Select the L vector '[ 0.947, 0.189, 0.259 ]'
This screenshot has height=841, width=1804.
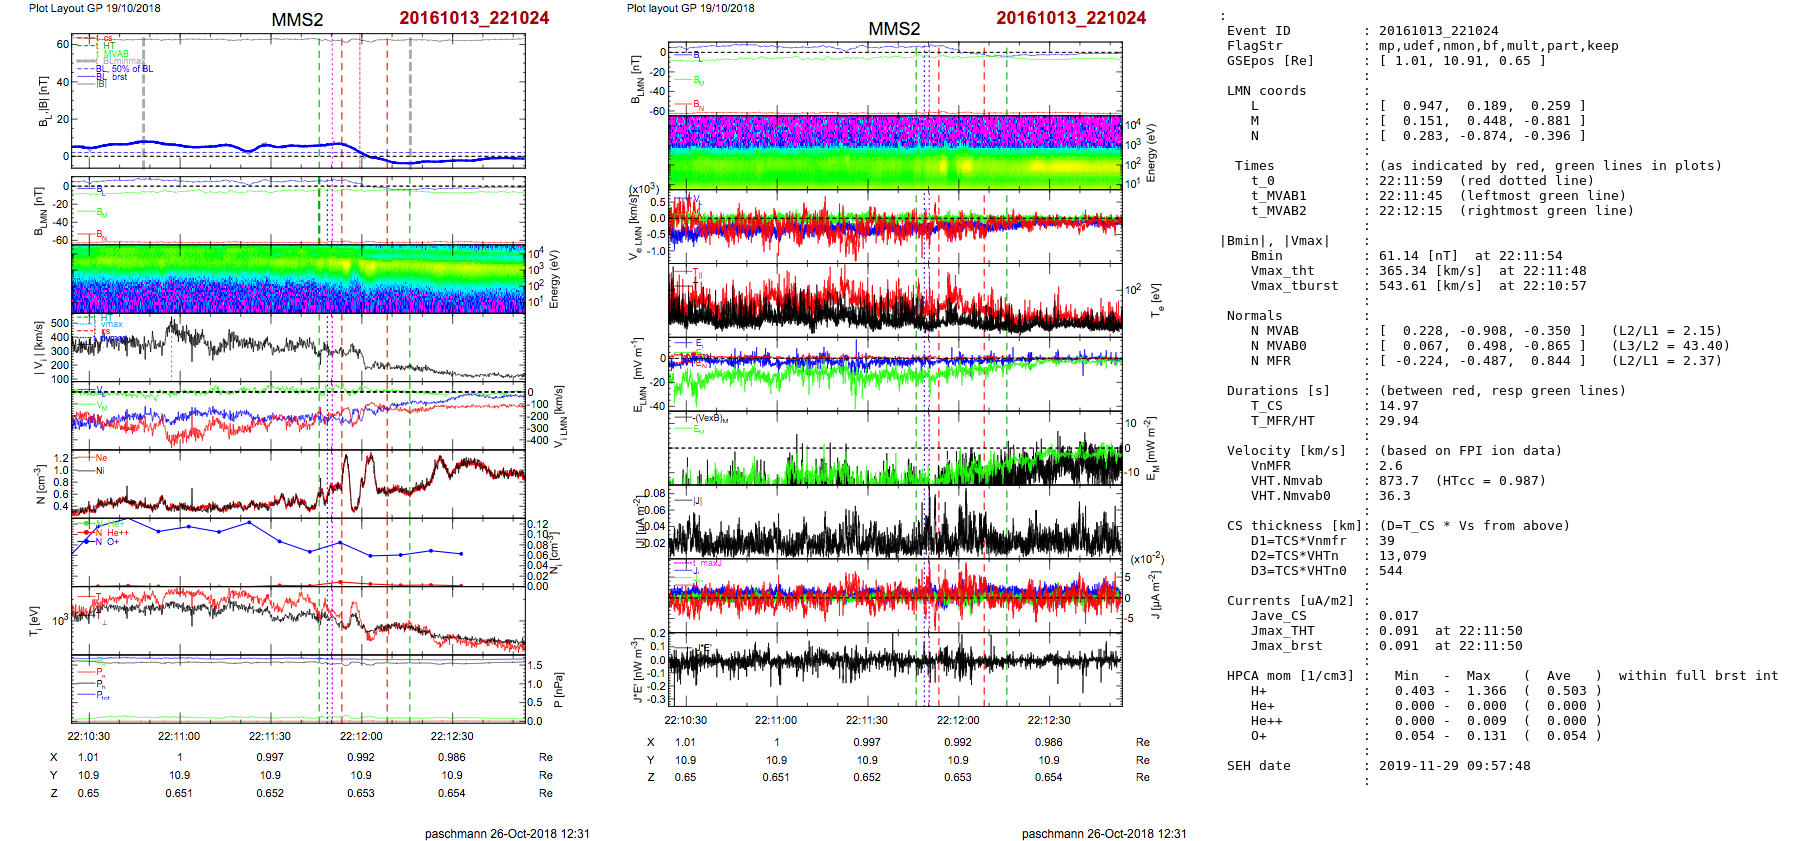click(x=1482, y=106)
